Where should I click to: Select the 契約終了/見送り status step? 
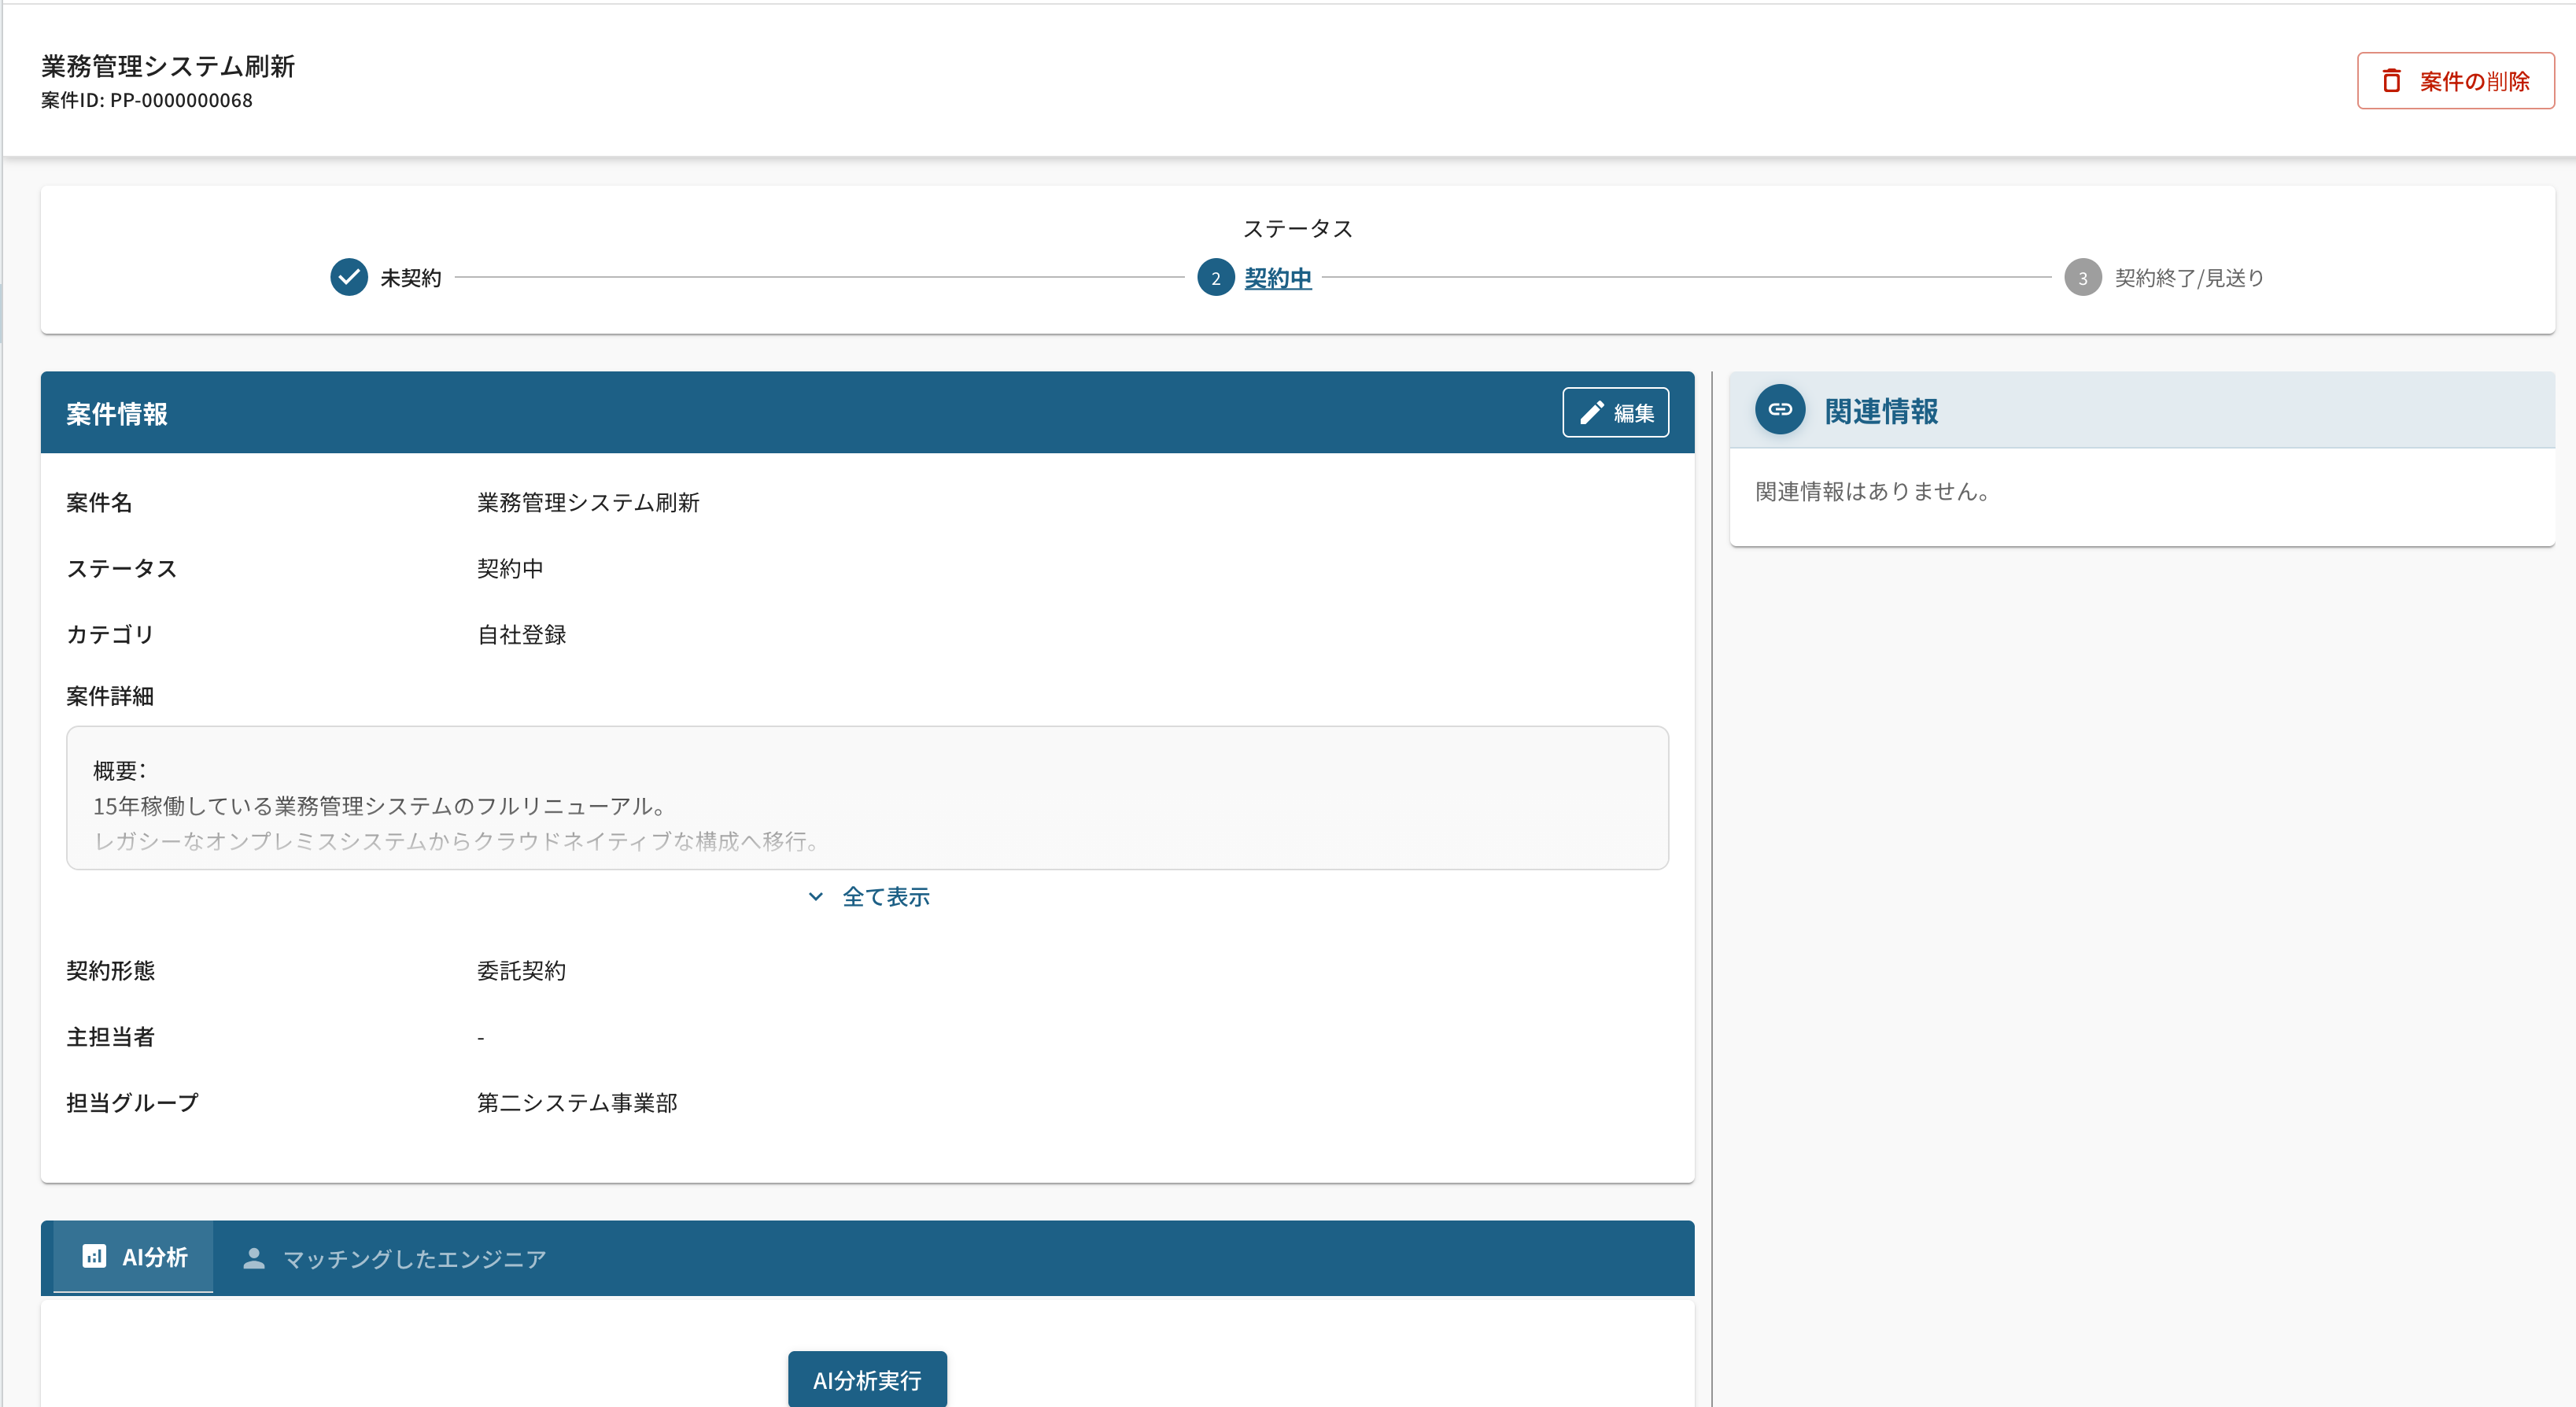pos(2188,278)
